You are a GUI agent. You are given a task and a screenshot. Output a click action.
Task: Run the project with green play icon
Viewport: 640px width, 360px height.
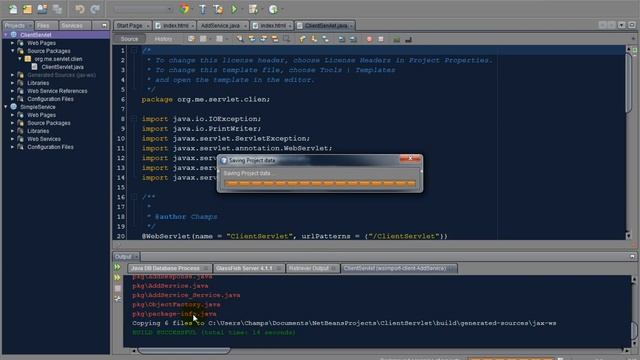[234, 9]
